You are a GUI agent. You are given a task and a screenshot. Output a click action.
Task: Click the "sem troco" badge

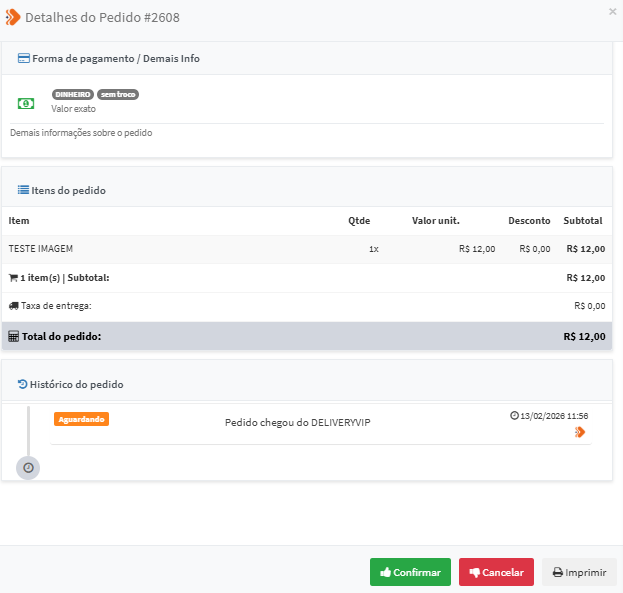coord(118,94)
